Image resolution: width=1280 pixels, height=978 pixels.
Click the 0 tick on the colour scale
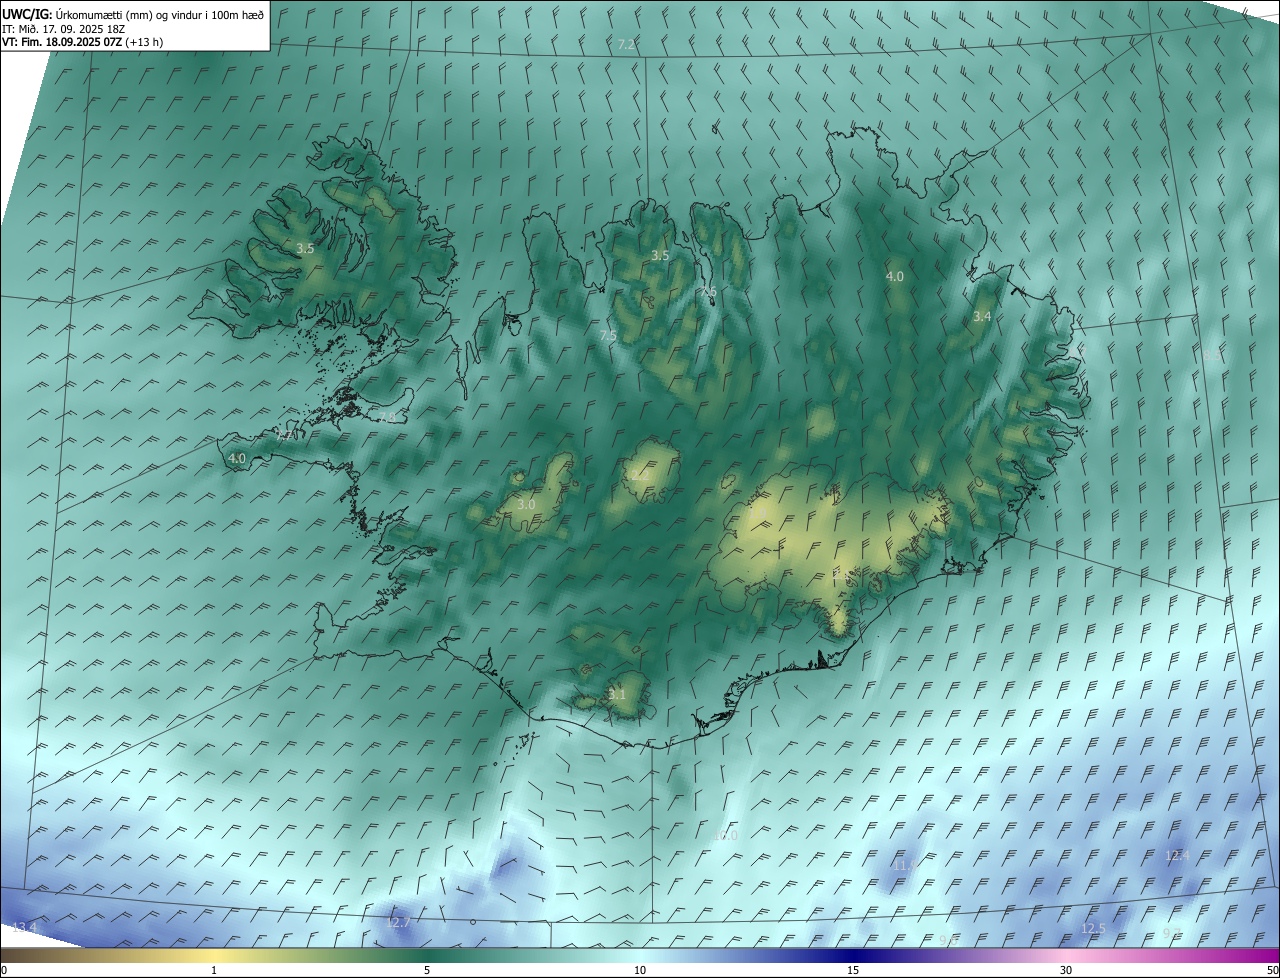tap(4, 970)
